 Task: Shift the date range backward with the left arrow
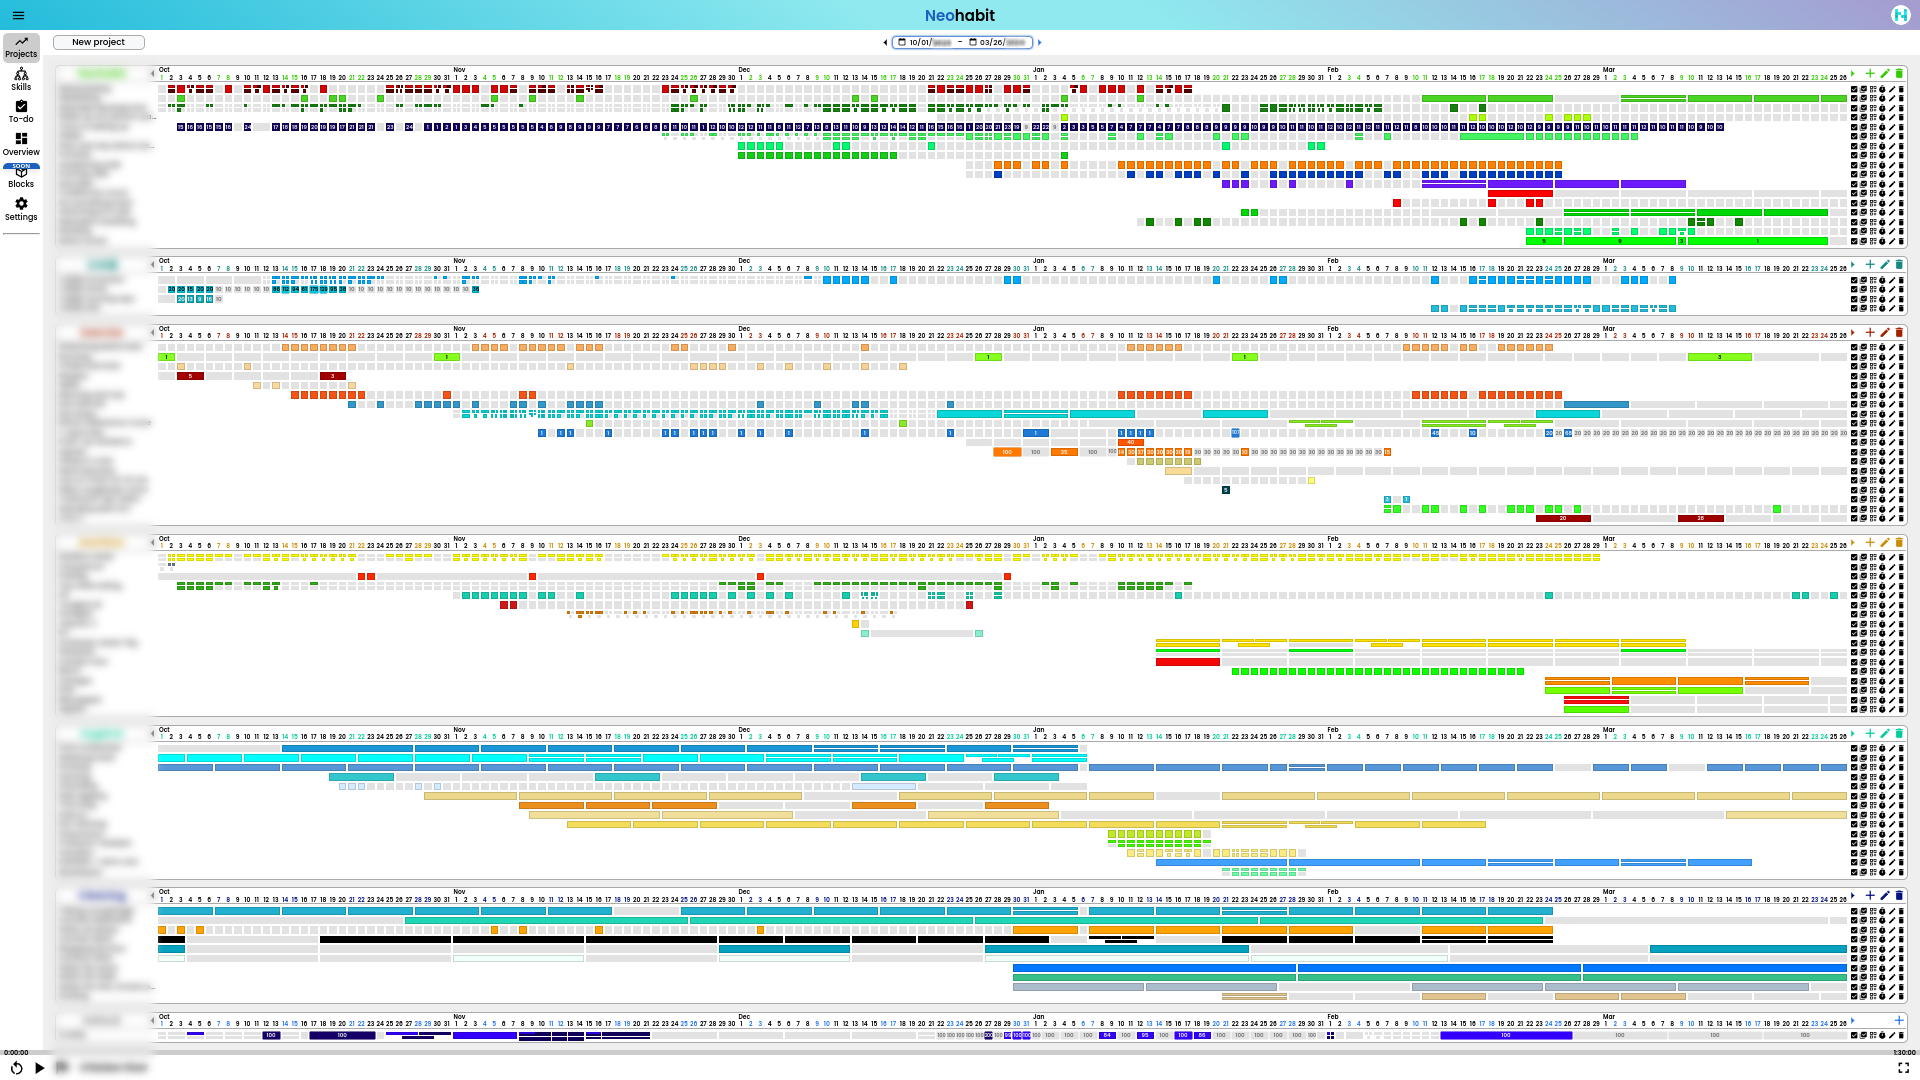pos(885,43)
